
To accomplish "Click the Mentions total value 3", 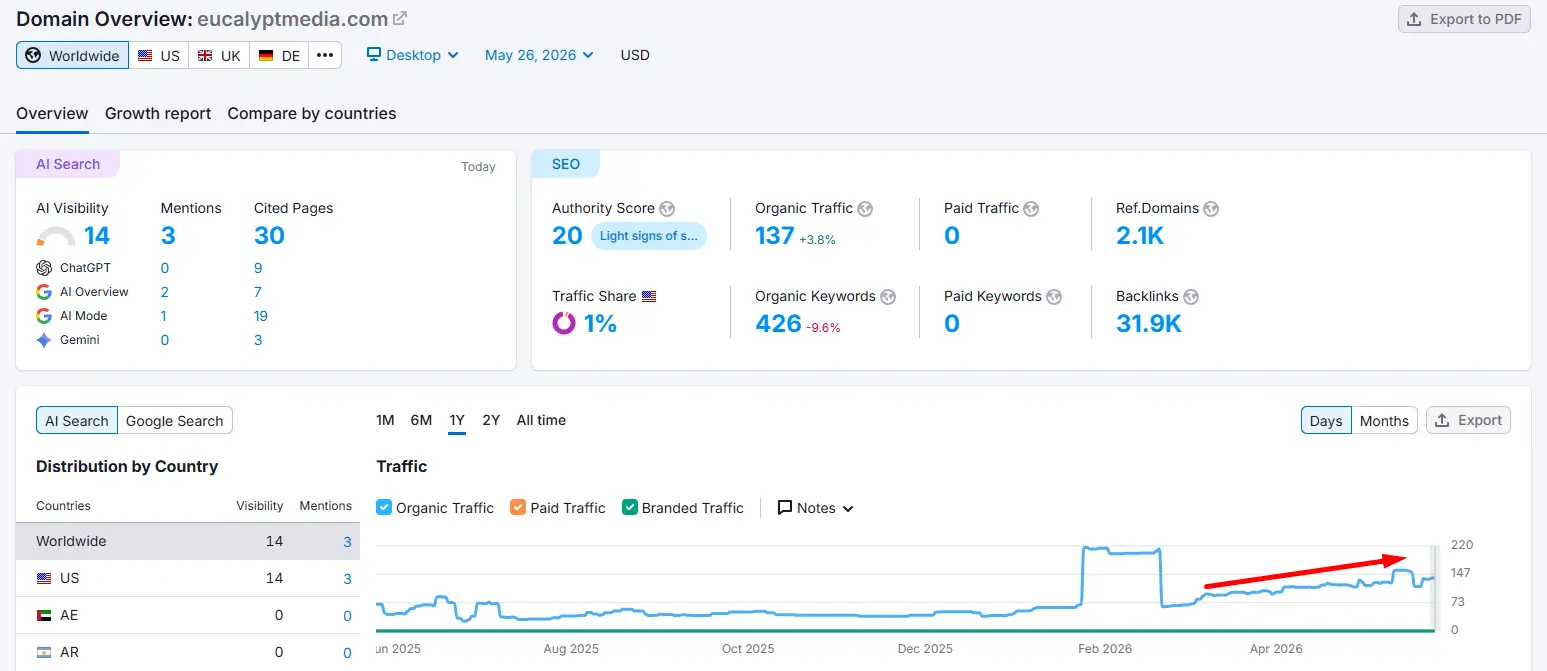I will (x=168, y=236).
